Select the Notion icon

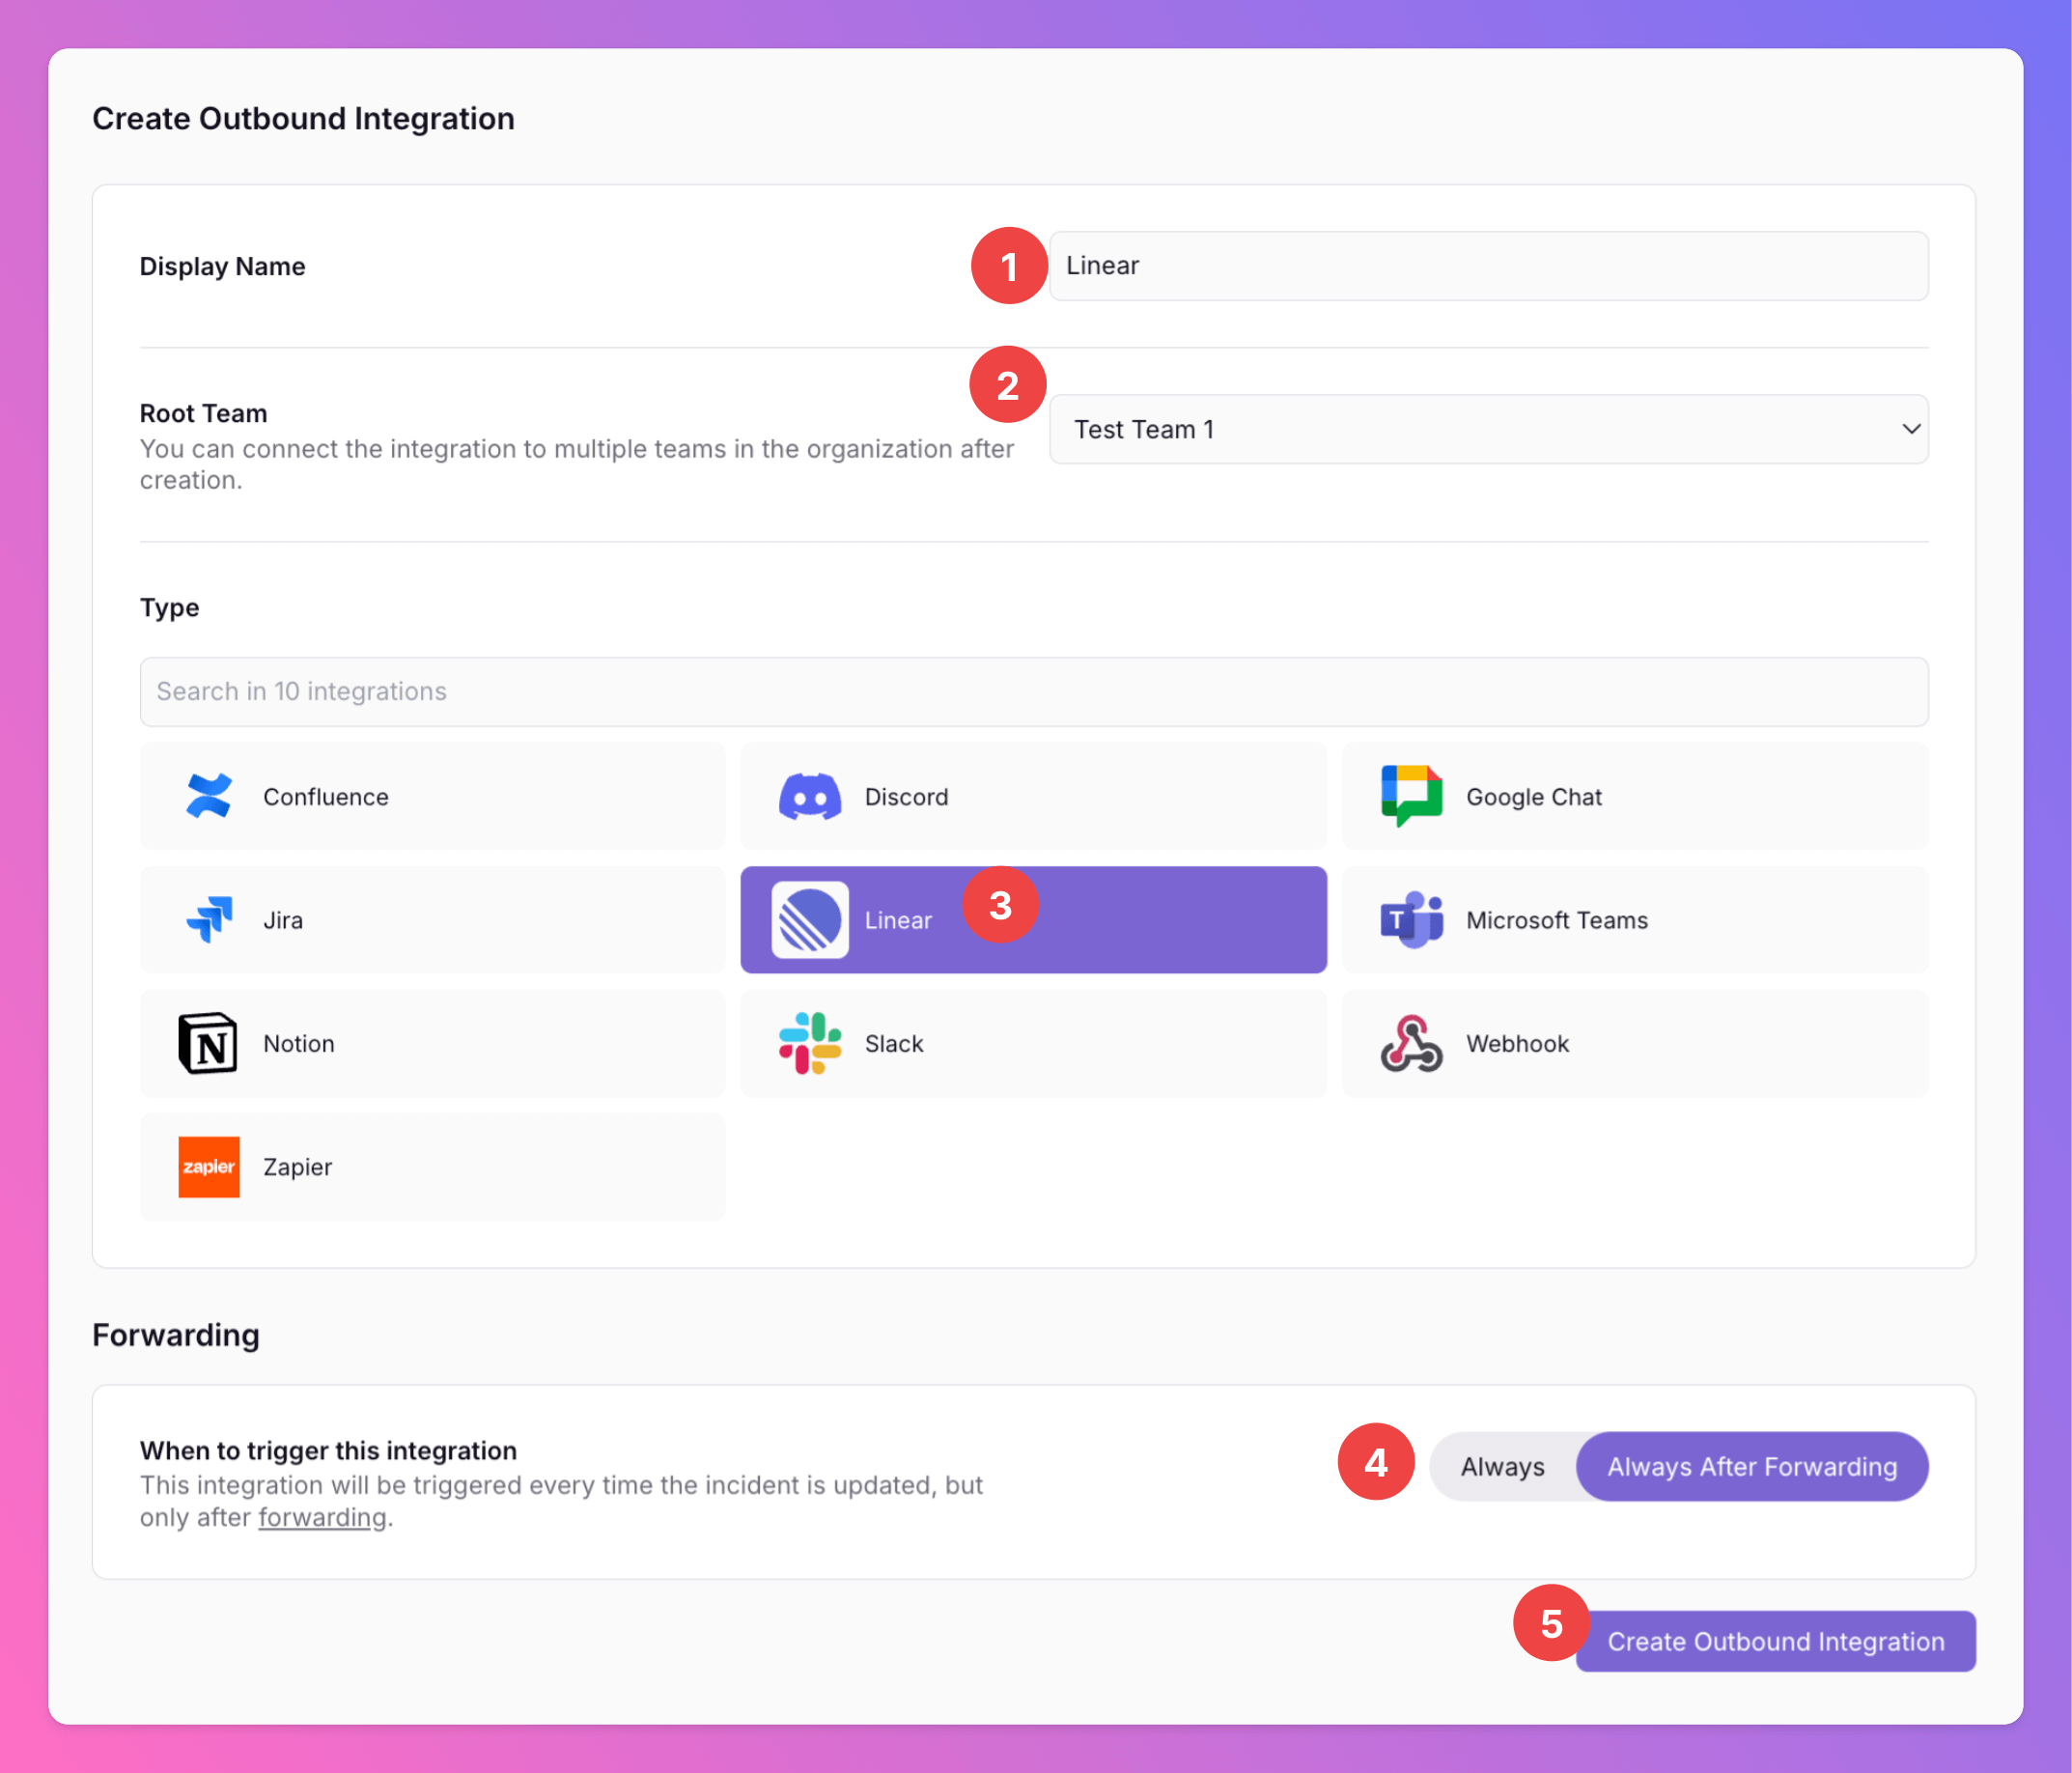pyautogui.click(x=208, y=1043)
